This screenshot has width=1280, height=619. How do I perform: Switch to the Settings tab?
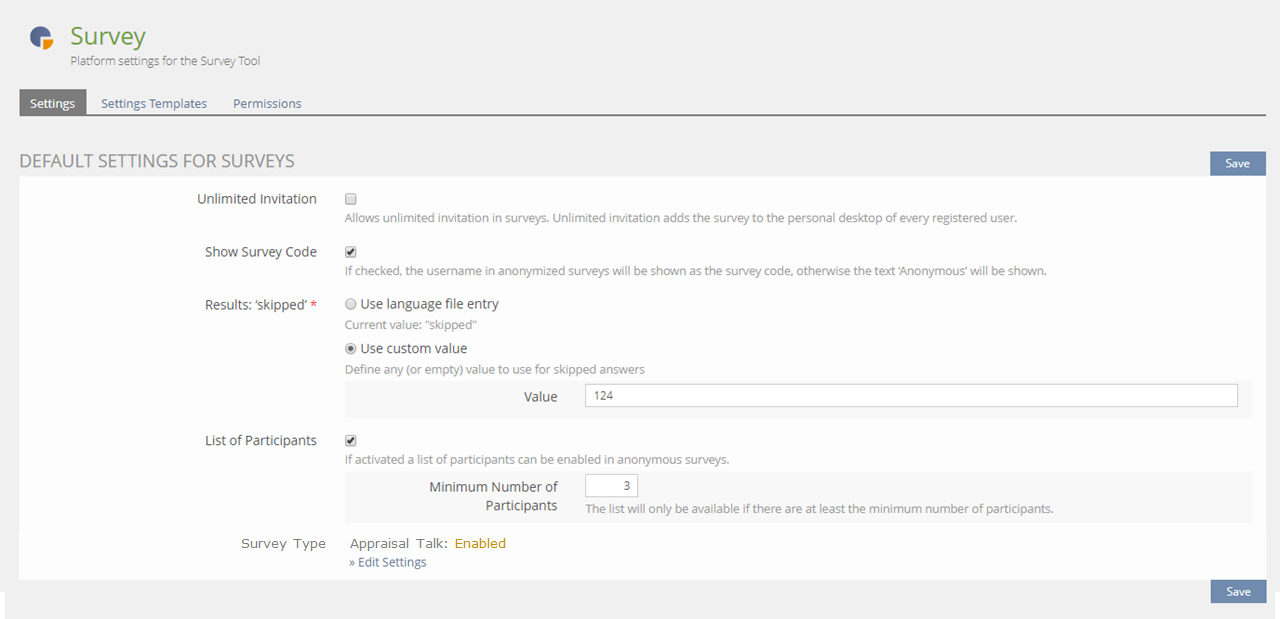point(52,103)
